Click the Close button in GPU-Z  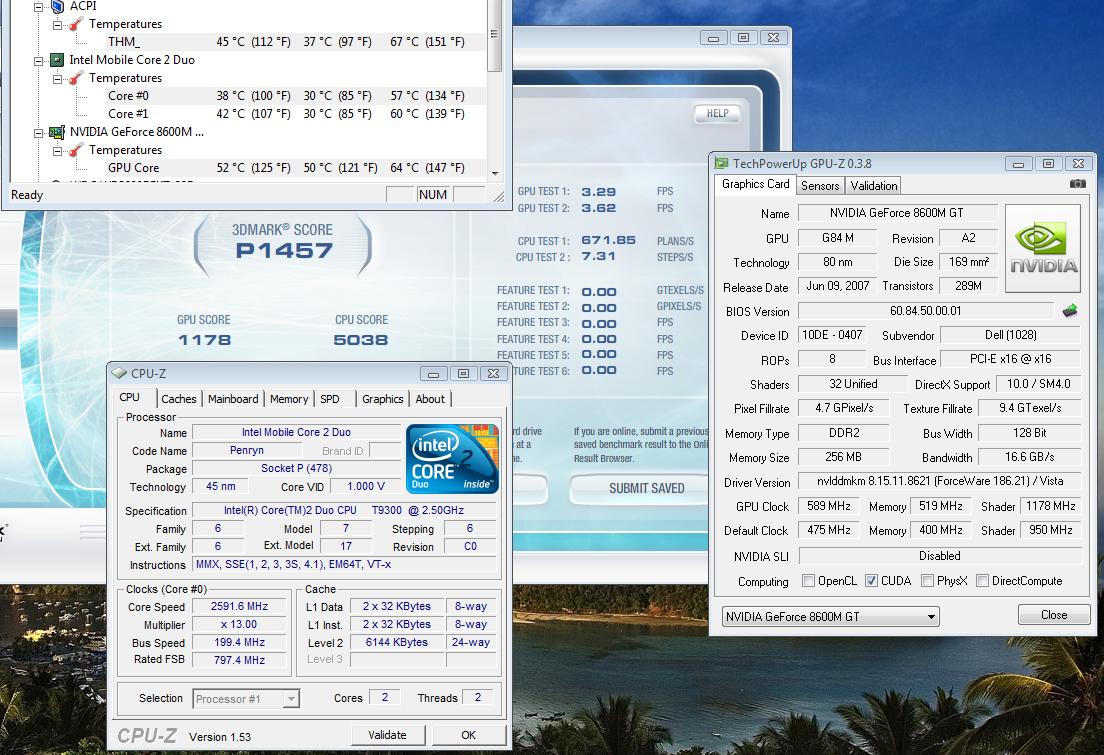pos(1054,615)
